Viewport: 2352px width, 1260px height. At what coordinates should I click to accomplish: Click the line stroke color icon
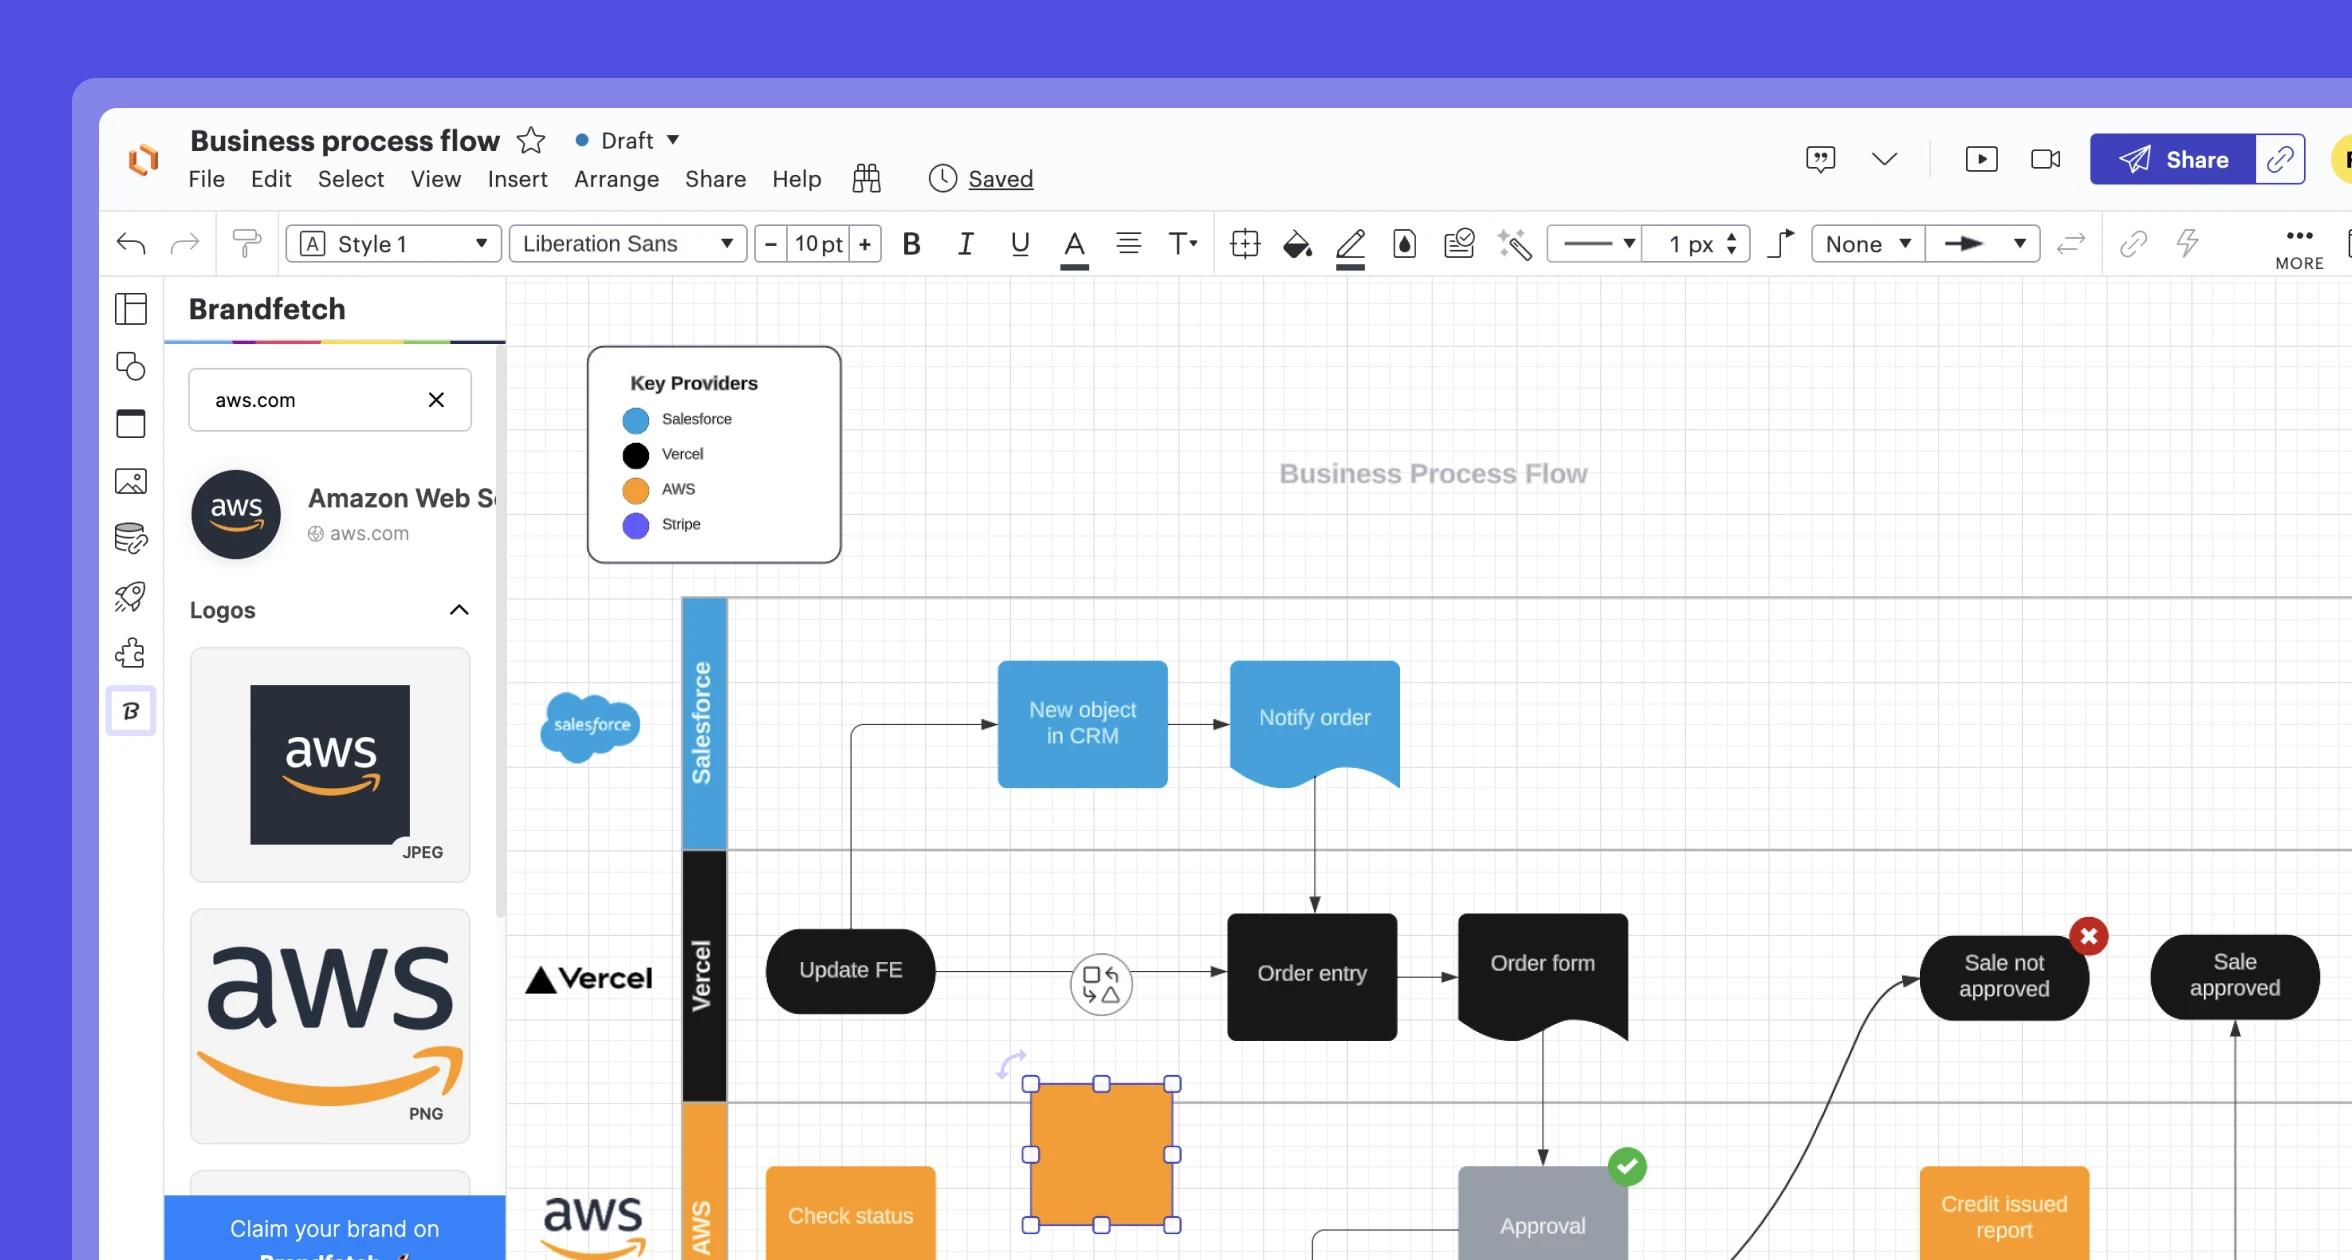tap(1350, 243)
